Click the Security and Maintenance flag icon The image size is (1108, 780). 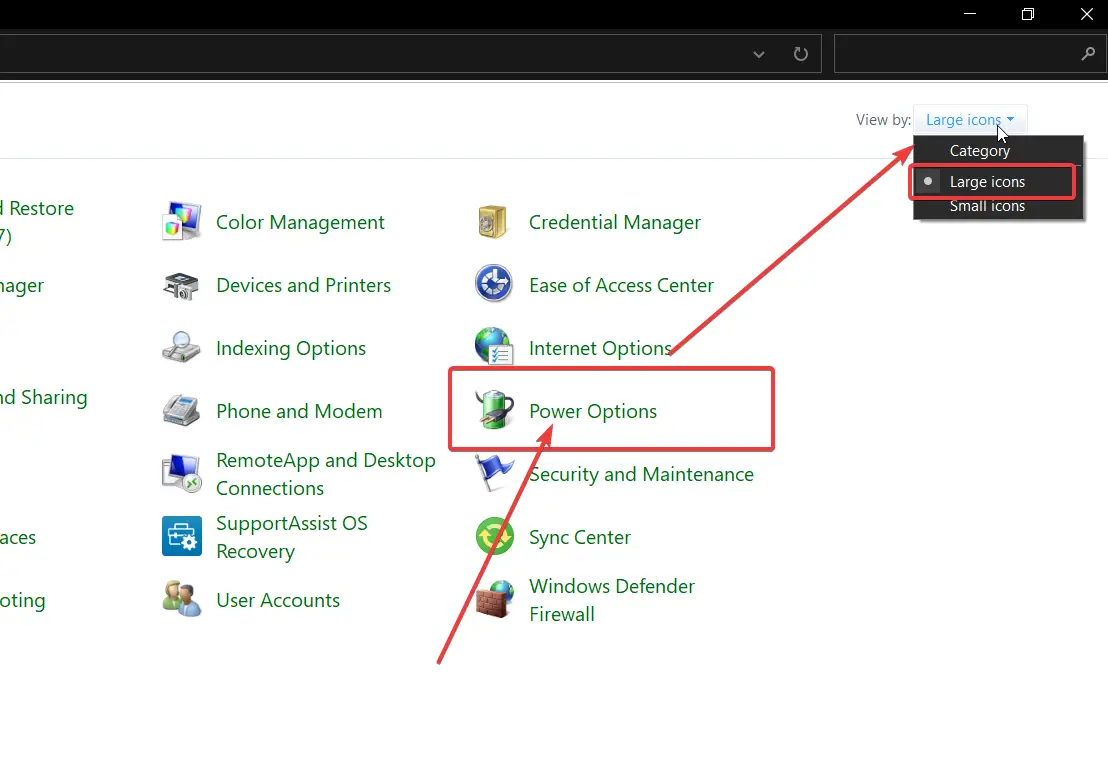point(494,472)
